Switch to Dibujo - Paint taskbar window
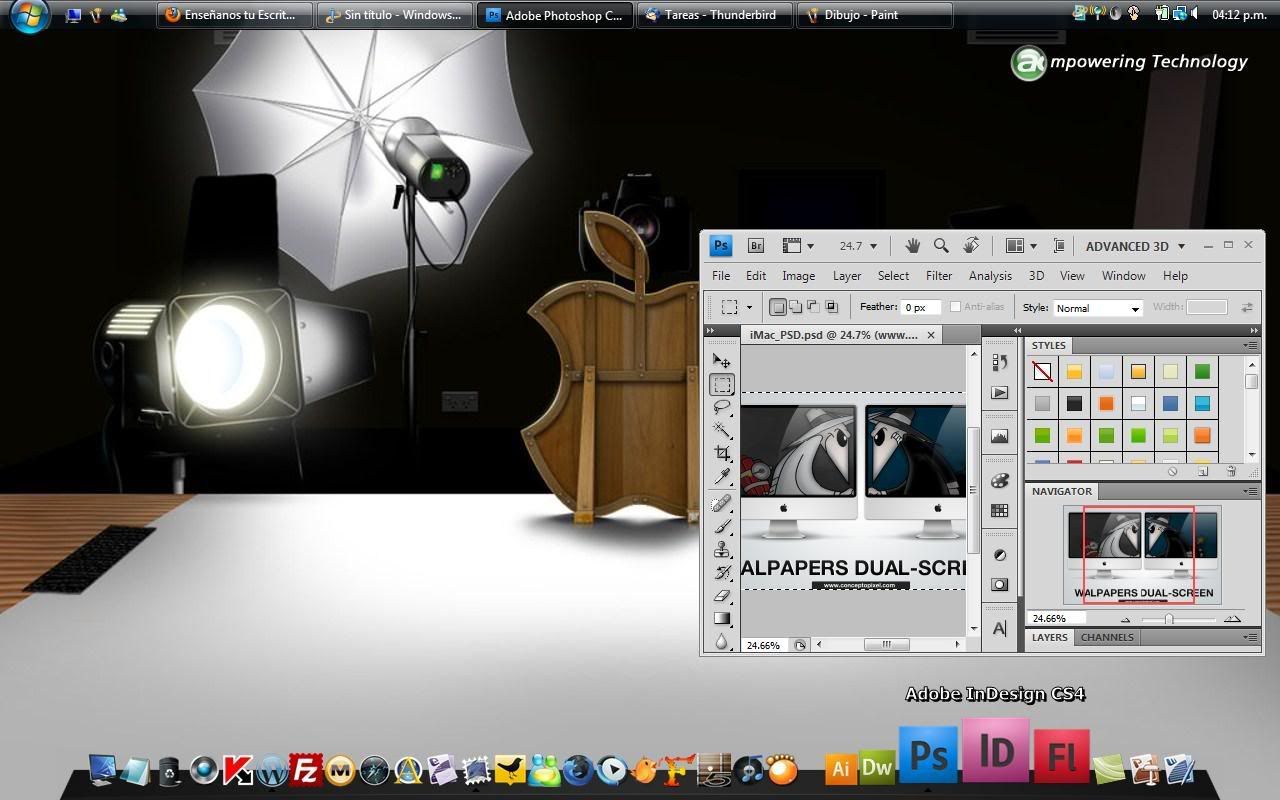 click(875, 15)
